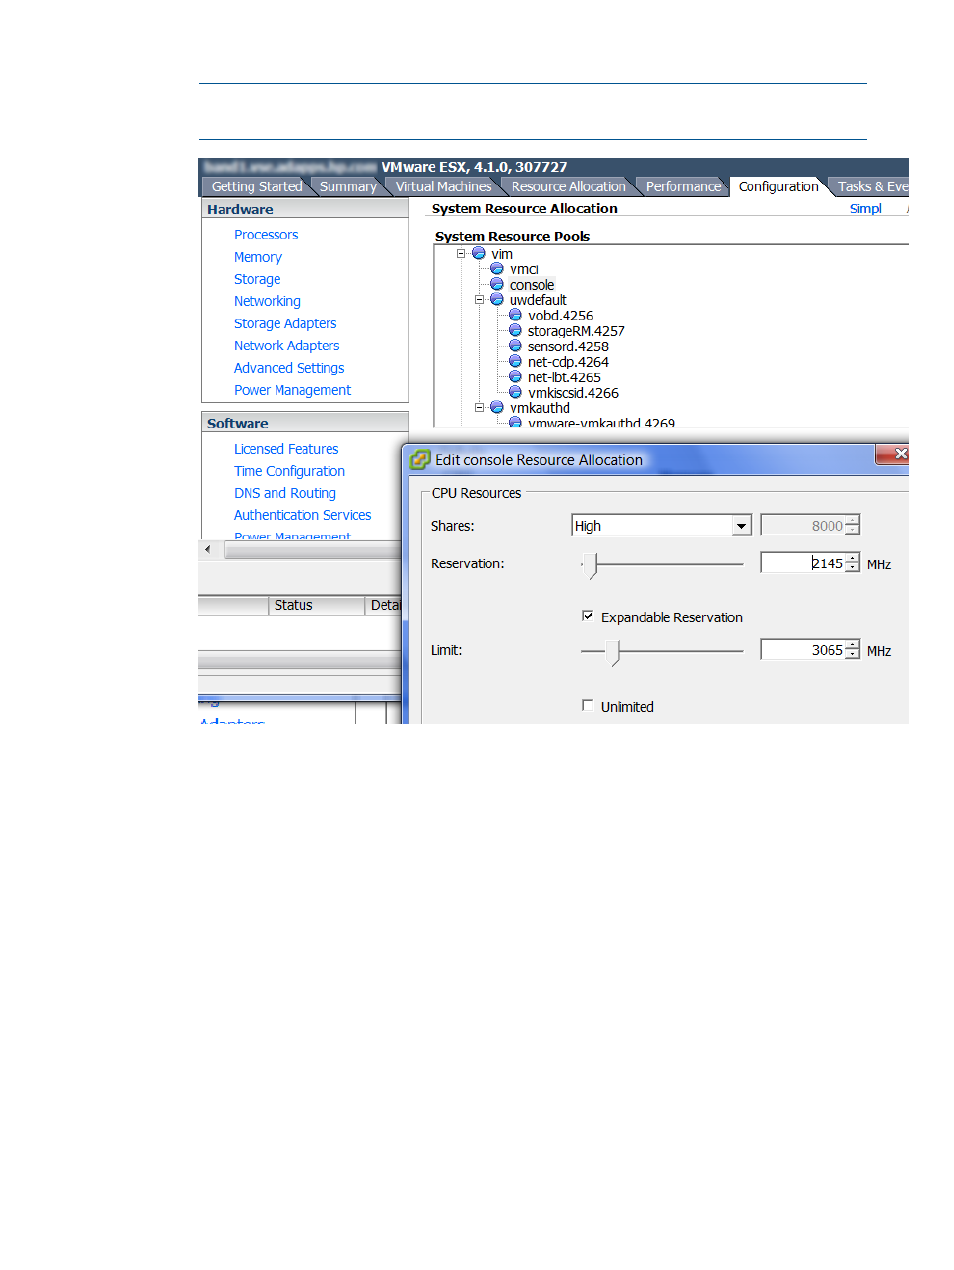Open the Network Adapters link

(x=287, y=345)
